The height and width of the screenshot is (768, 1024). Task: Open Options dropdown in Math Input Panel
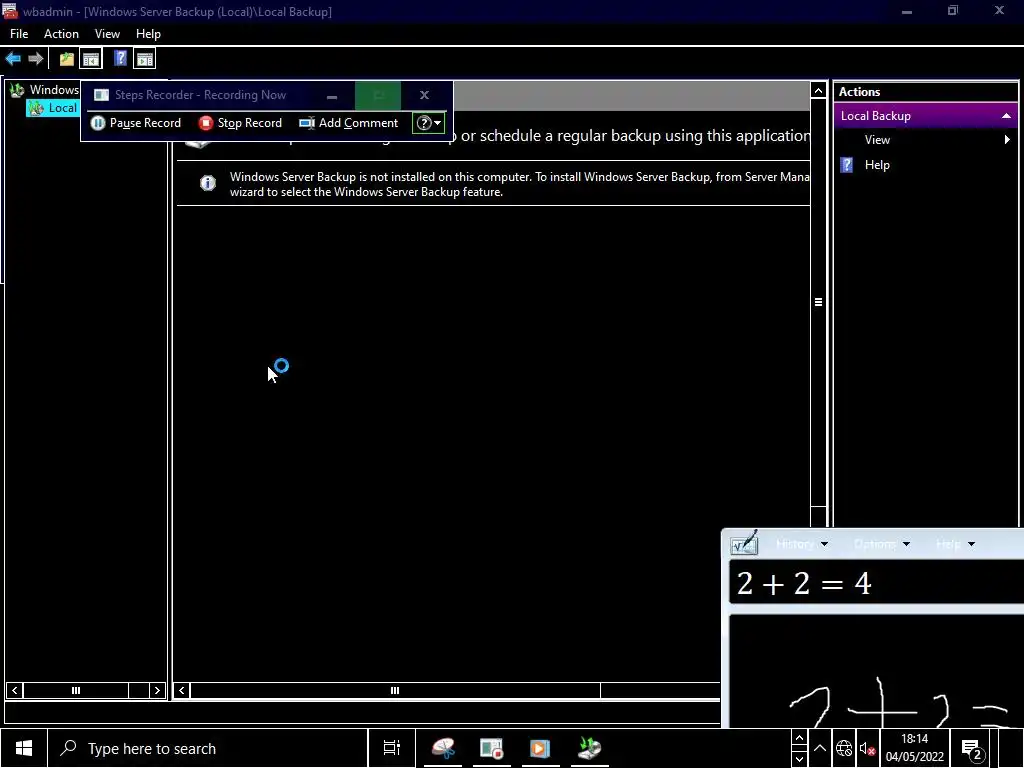click(x=882, y=543)
